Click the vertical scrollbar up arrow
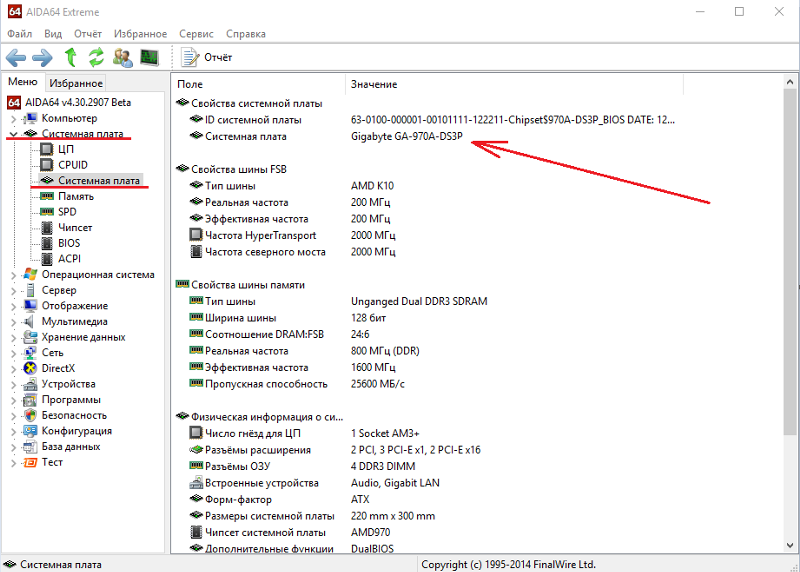This screenshot has width=800, height=572. click(x=790, y=82)
